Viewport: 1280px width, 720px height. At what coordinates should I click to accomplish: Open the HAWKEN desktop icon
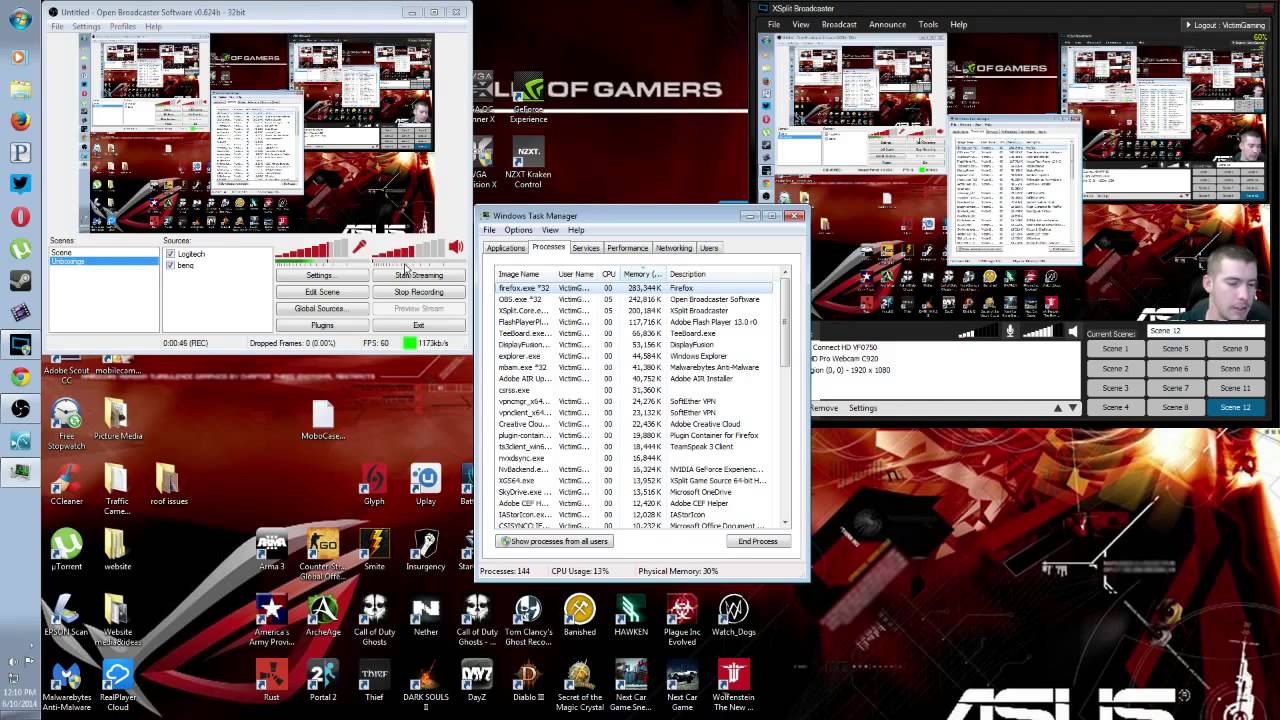point(630,615)
